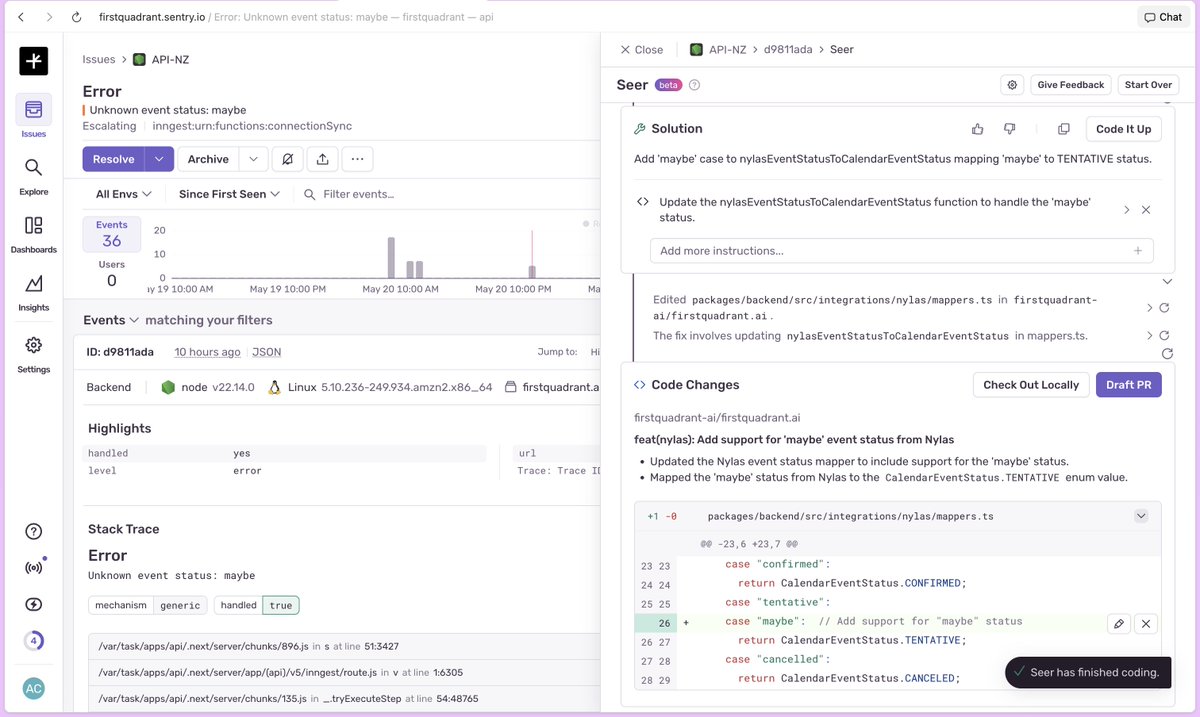1200x717 pixels.
Task: Edit the added 'maybe' code line
Action: [1119, 624]
